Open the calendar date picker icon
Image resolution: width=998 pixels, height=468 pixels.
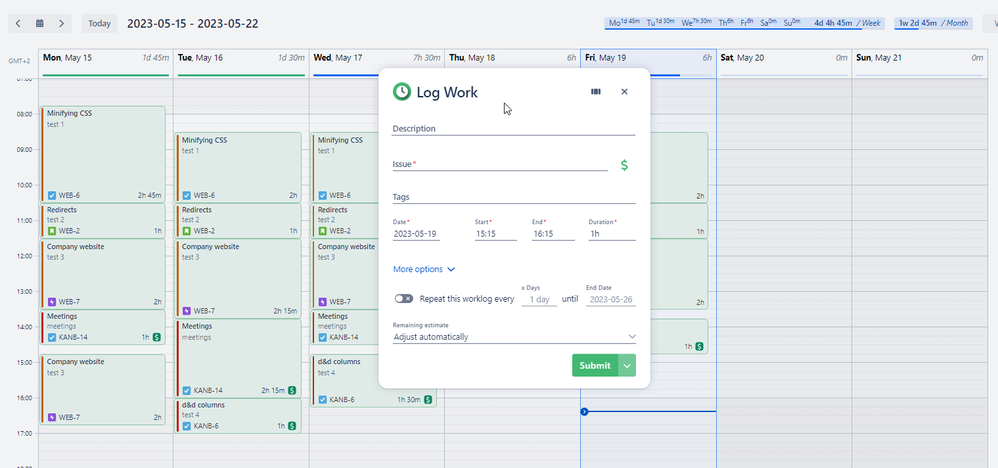(39, 24)
